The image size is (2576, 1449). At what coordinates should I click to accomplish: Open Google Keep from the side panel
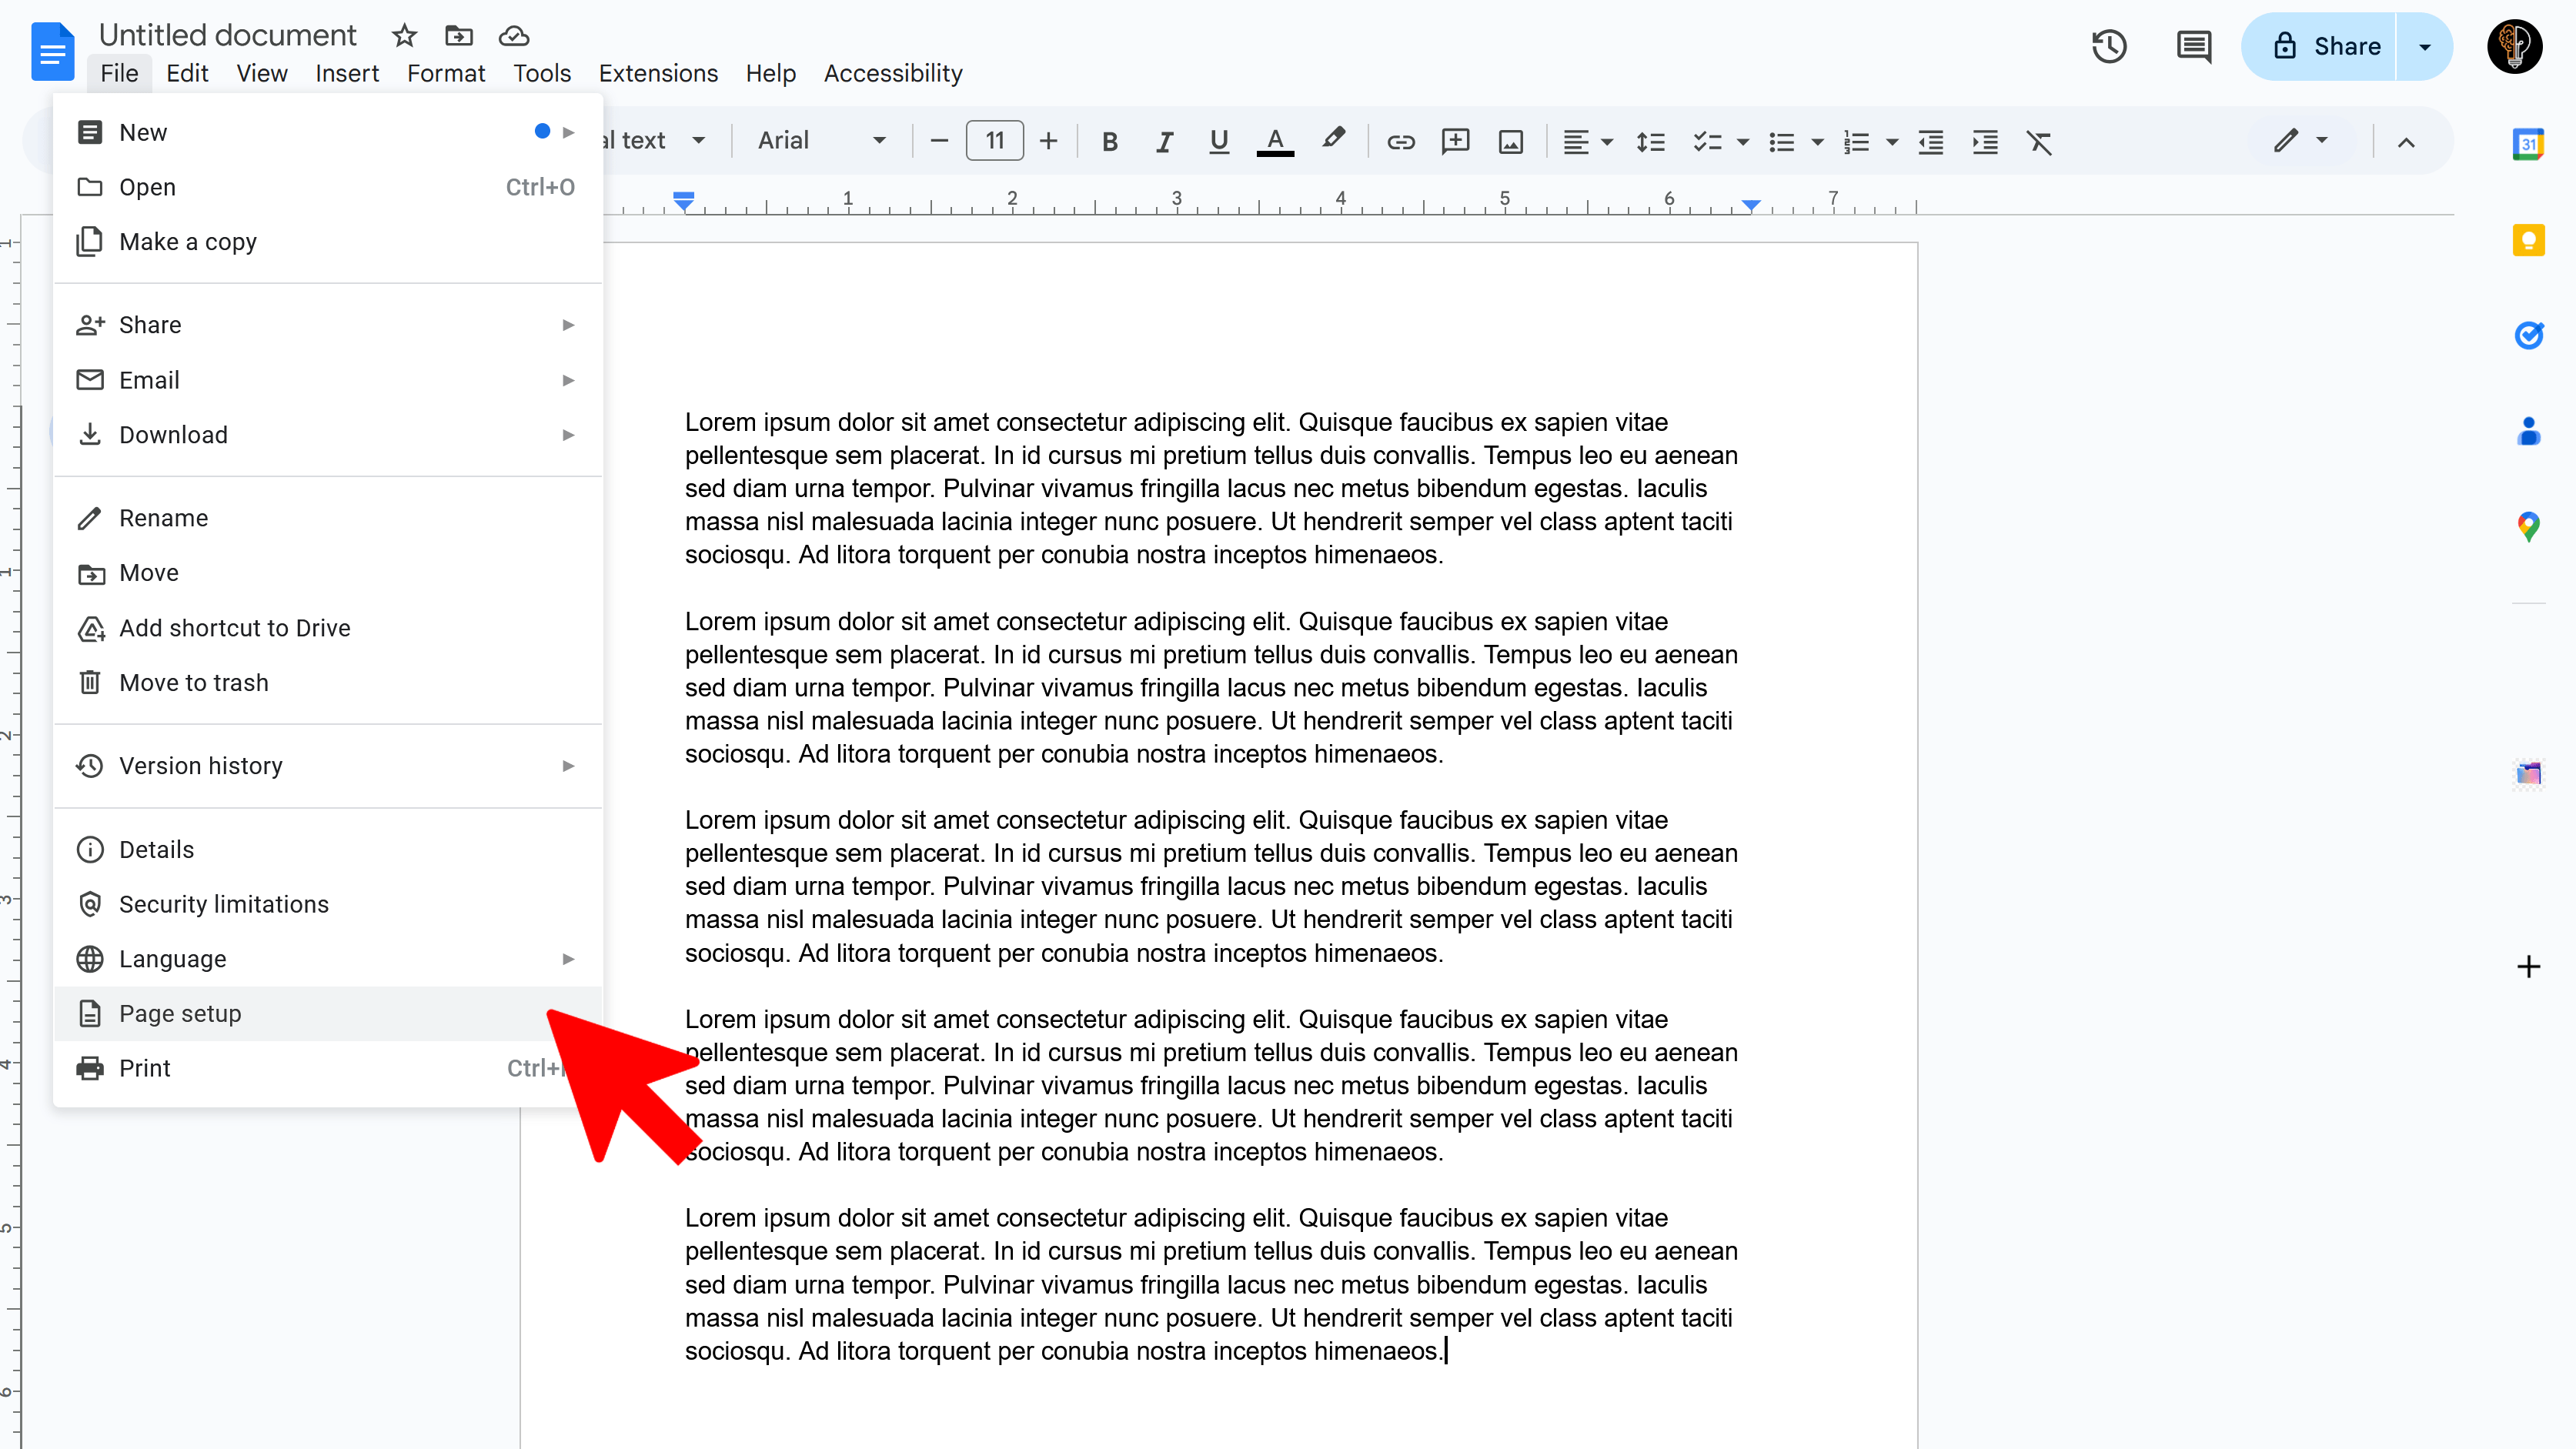pyautogui.click(x=2530, y=240)
